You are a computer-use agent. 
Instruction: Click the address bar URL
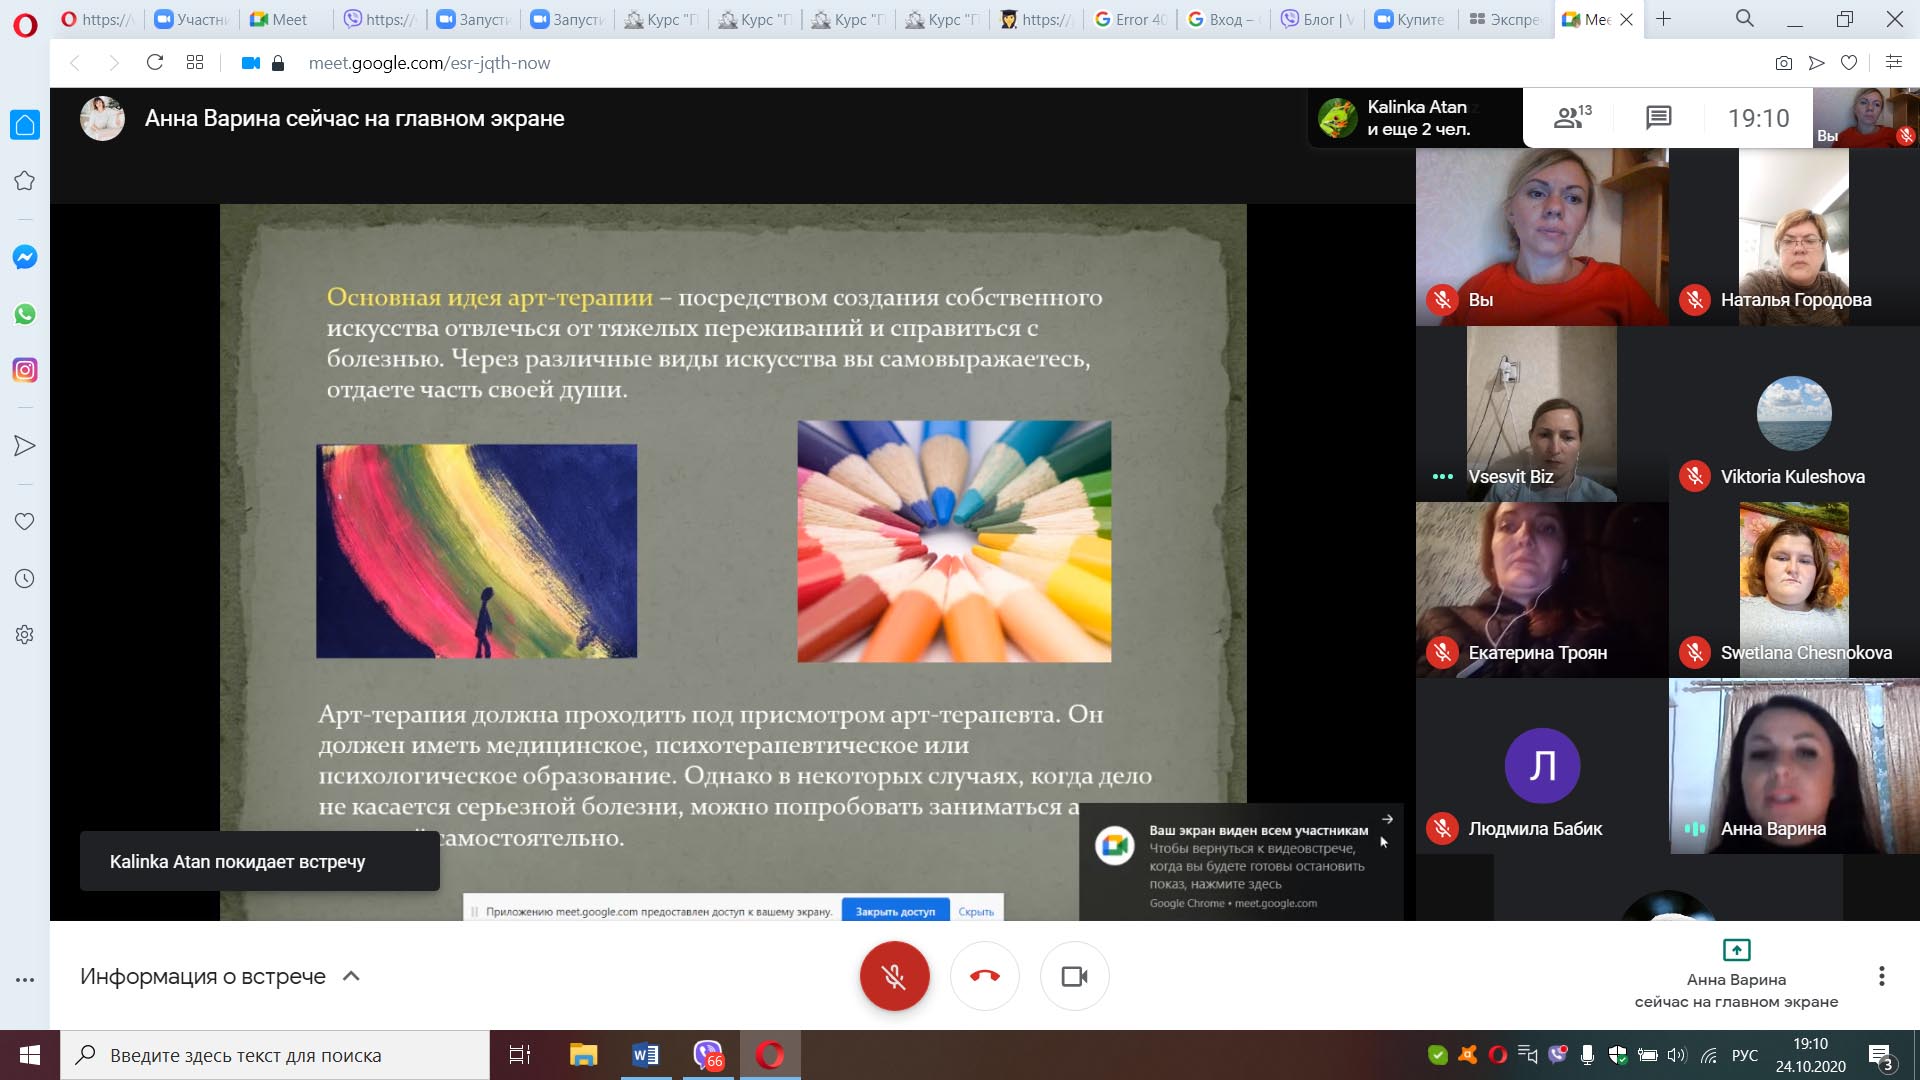(429, 63)
